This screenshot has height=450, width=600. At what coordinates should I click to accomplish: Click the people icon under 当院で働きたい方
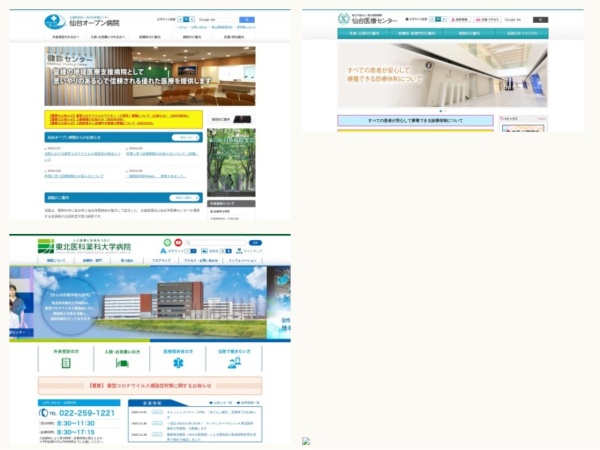234,362
